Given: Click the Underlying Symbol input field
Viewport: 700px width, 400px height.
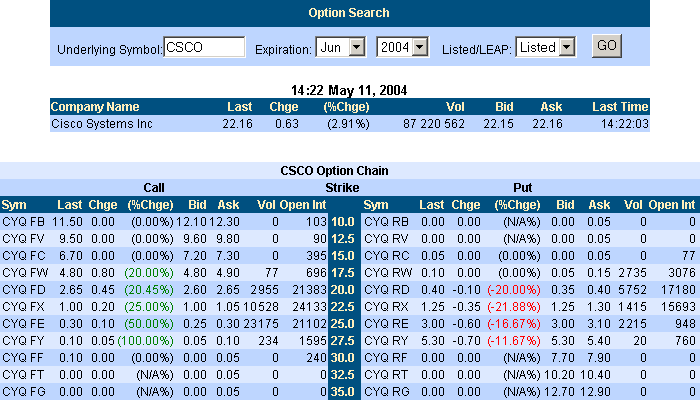Looking at the screenshot, I should [x=204, y=47].
